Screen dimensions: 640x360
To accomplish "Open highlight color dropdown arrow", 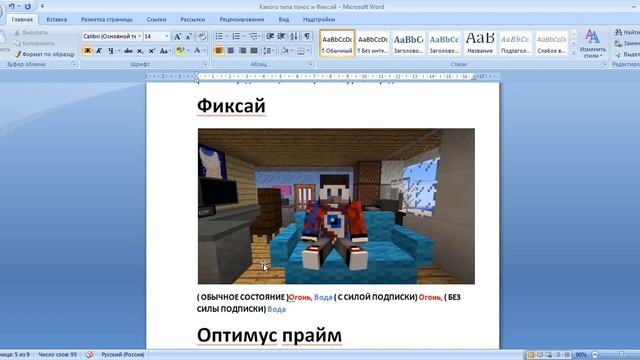I will pyautogui.click(x=188, y=51).
